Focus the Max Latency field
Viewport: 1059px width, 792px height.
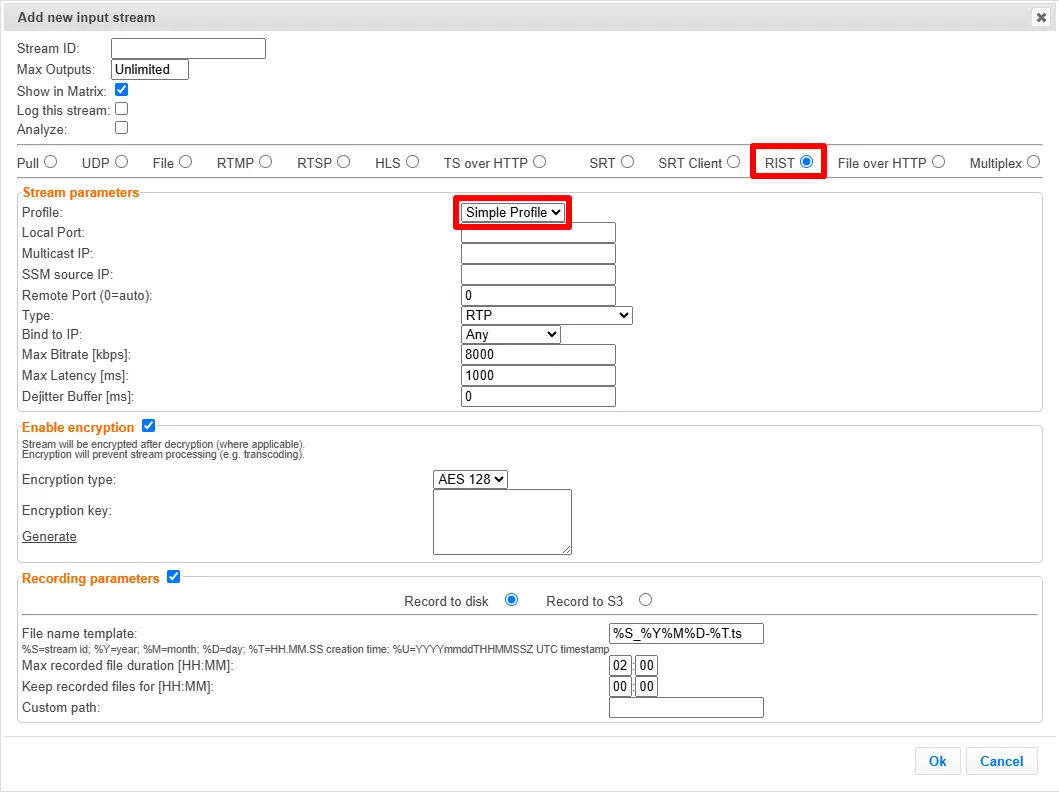click(538, 375)
